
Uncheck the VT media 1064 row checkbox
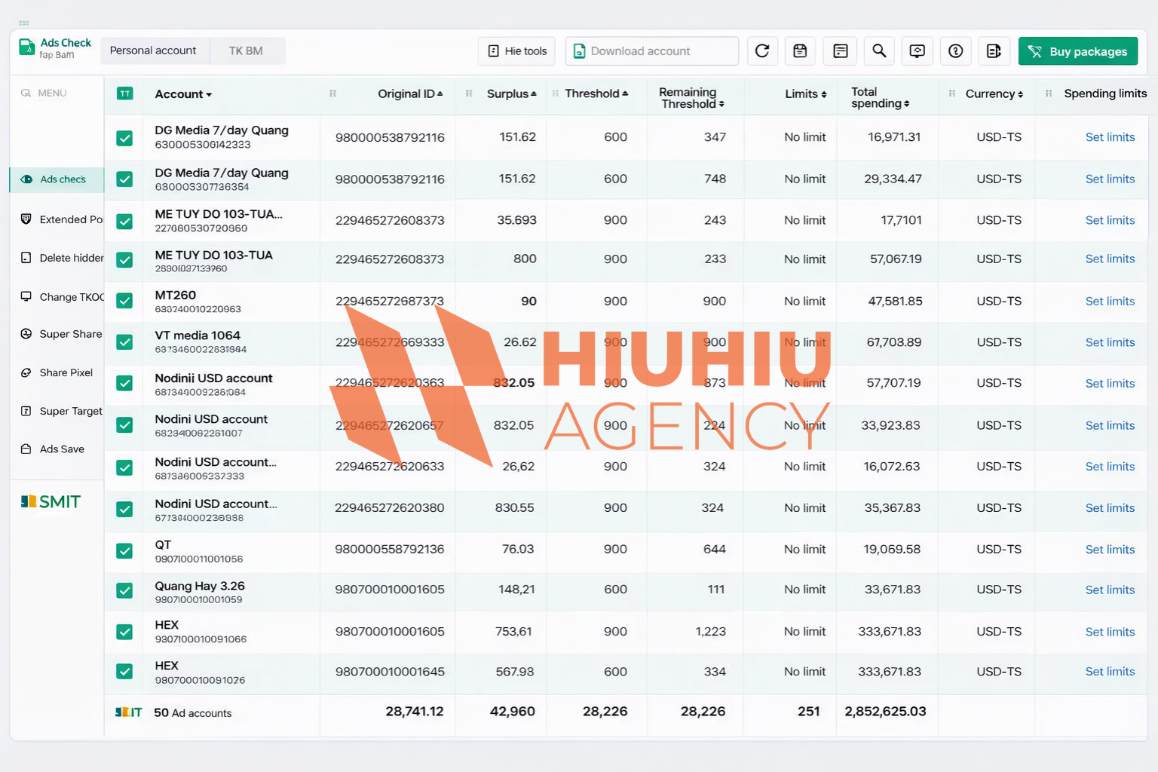(125, 342)
